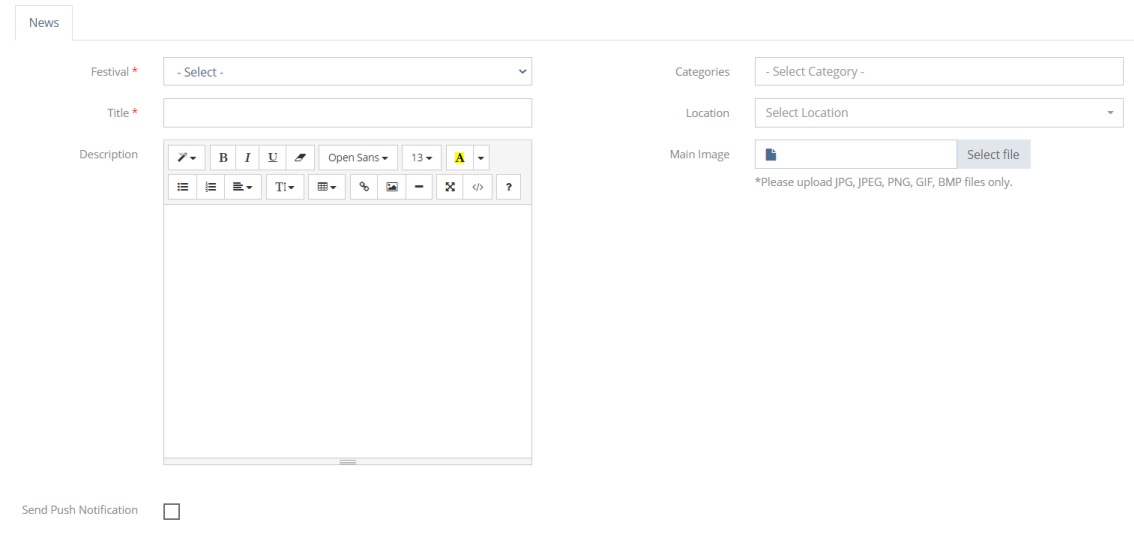Open the text color options arrow
Image resolution: width=1134 pixels, height=537 pixels.
[x=481, y=158]
